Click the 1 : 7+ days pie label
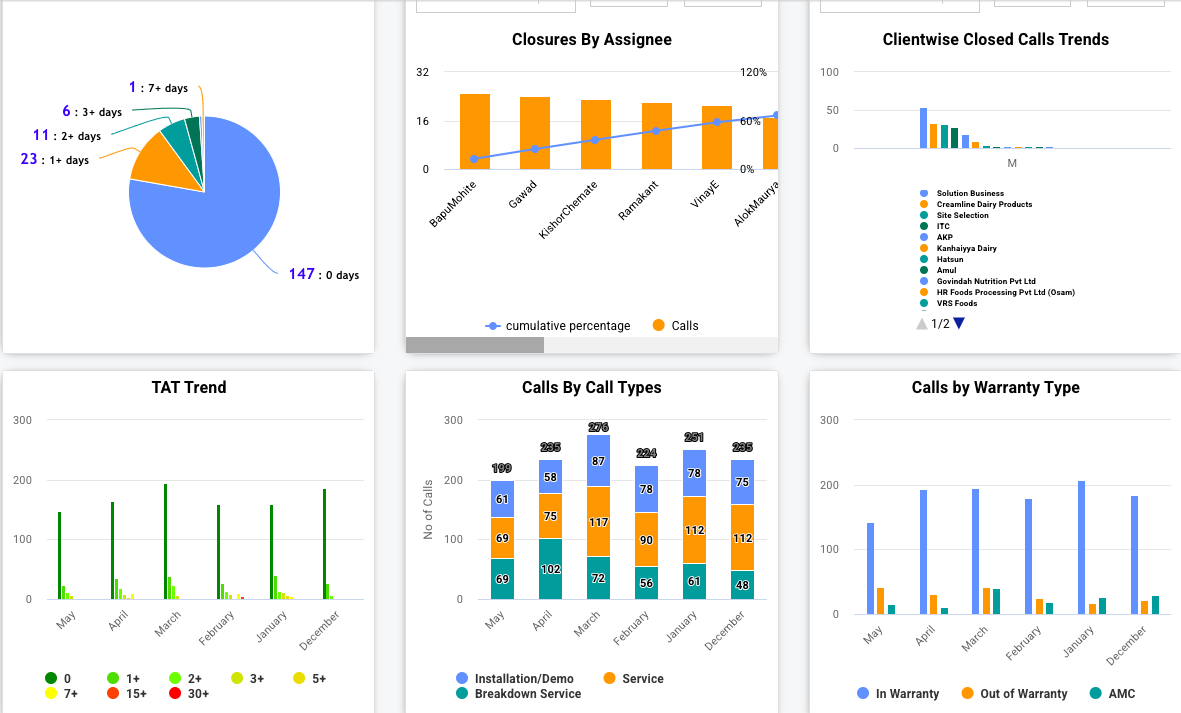The image size is (1181, 713). [x=158, y=87]
